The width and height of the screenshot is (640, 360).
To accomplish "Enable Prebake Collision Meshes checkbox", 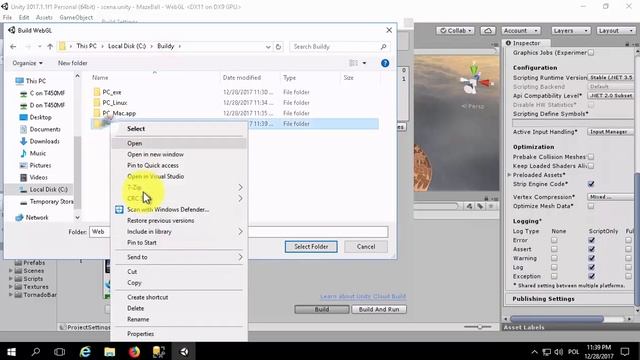I will [591, 157].
